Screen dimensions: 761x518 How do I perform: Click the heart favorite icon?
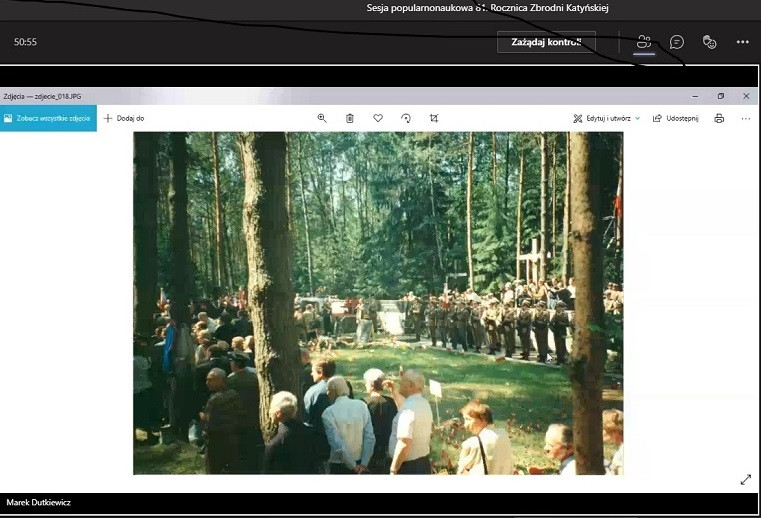tap(378, 118)
